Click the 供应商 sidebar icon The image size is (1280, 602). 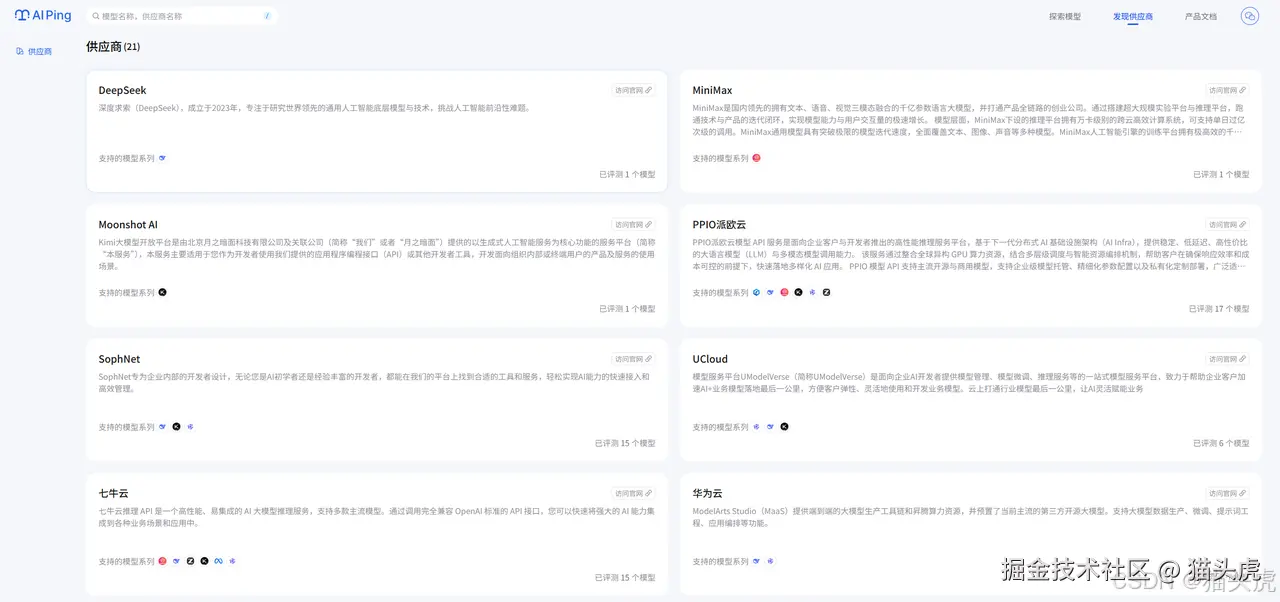(20, 51)
